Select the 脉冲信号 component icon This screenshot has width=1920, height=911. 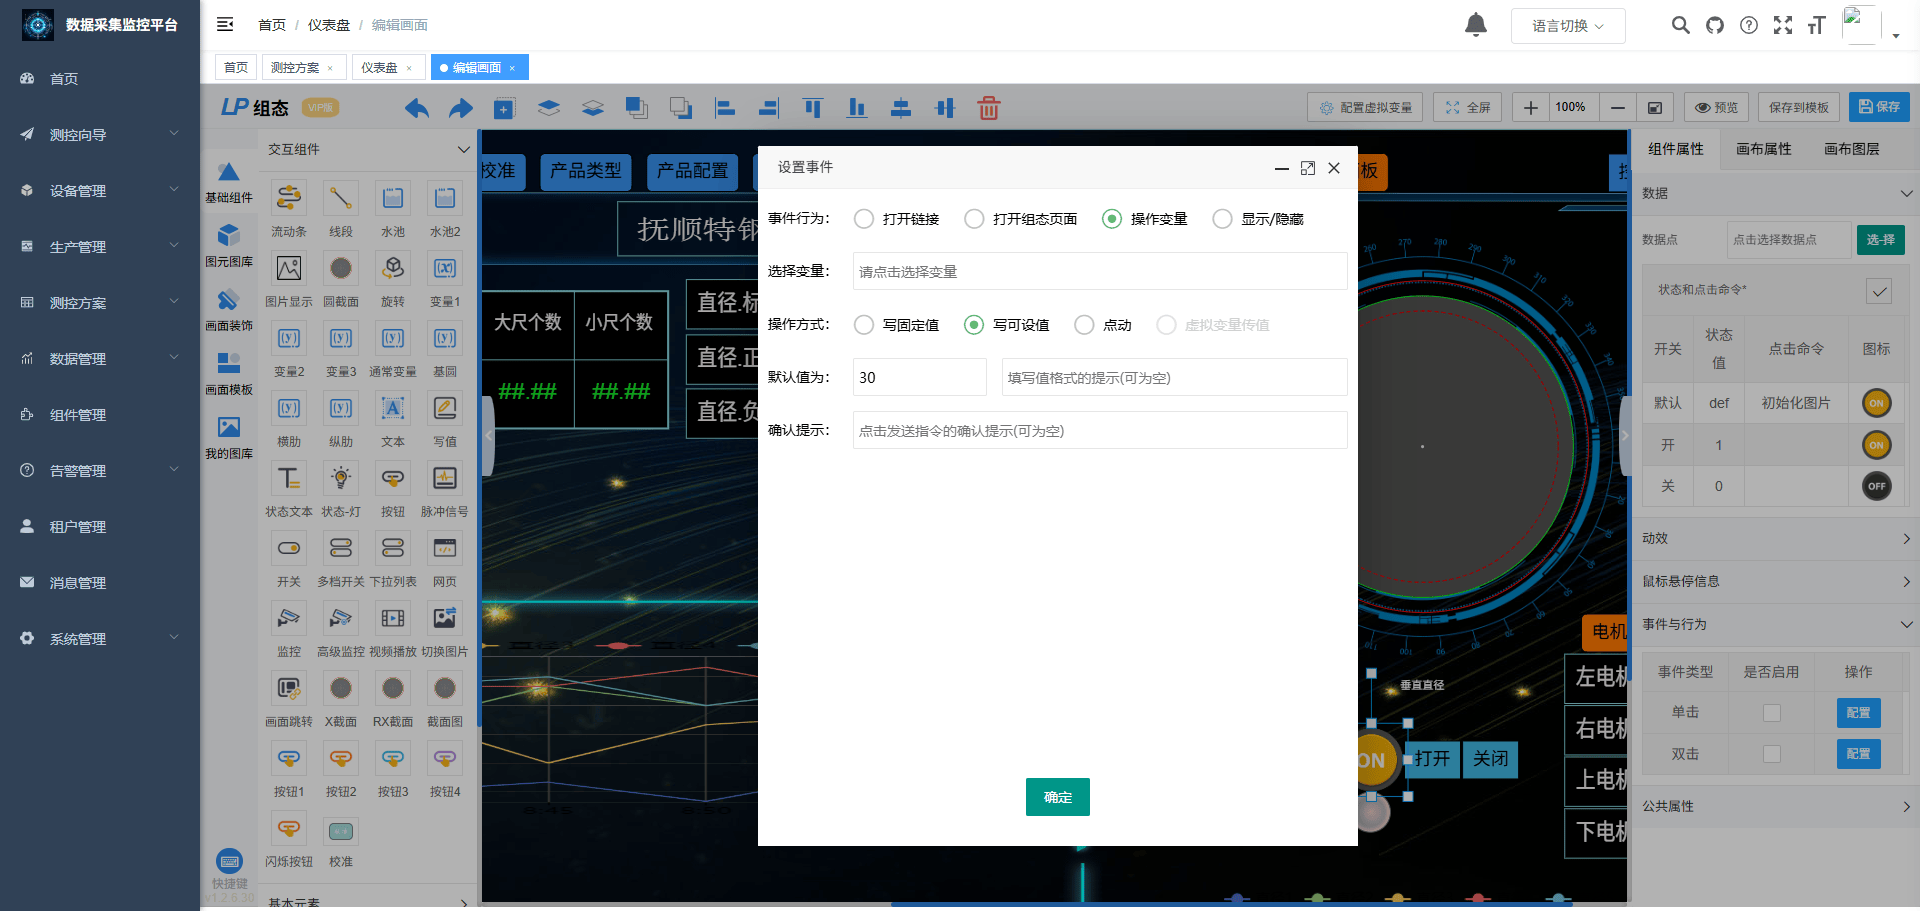pyautogui.click(x=445, y=479)
